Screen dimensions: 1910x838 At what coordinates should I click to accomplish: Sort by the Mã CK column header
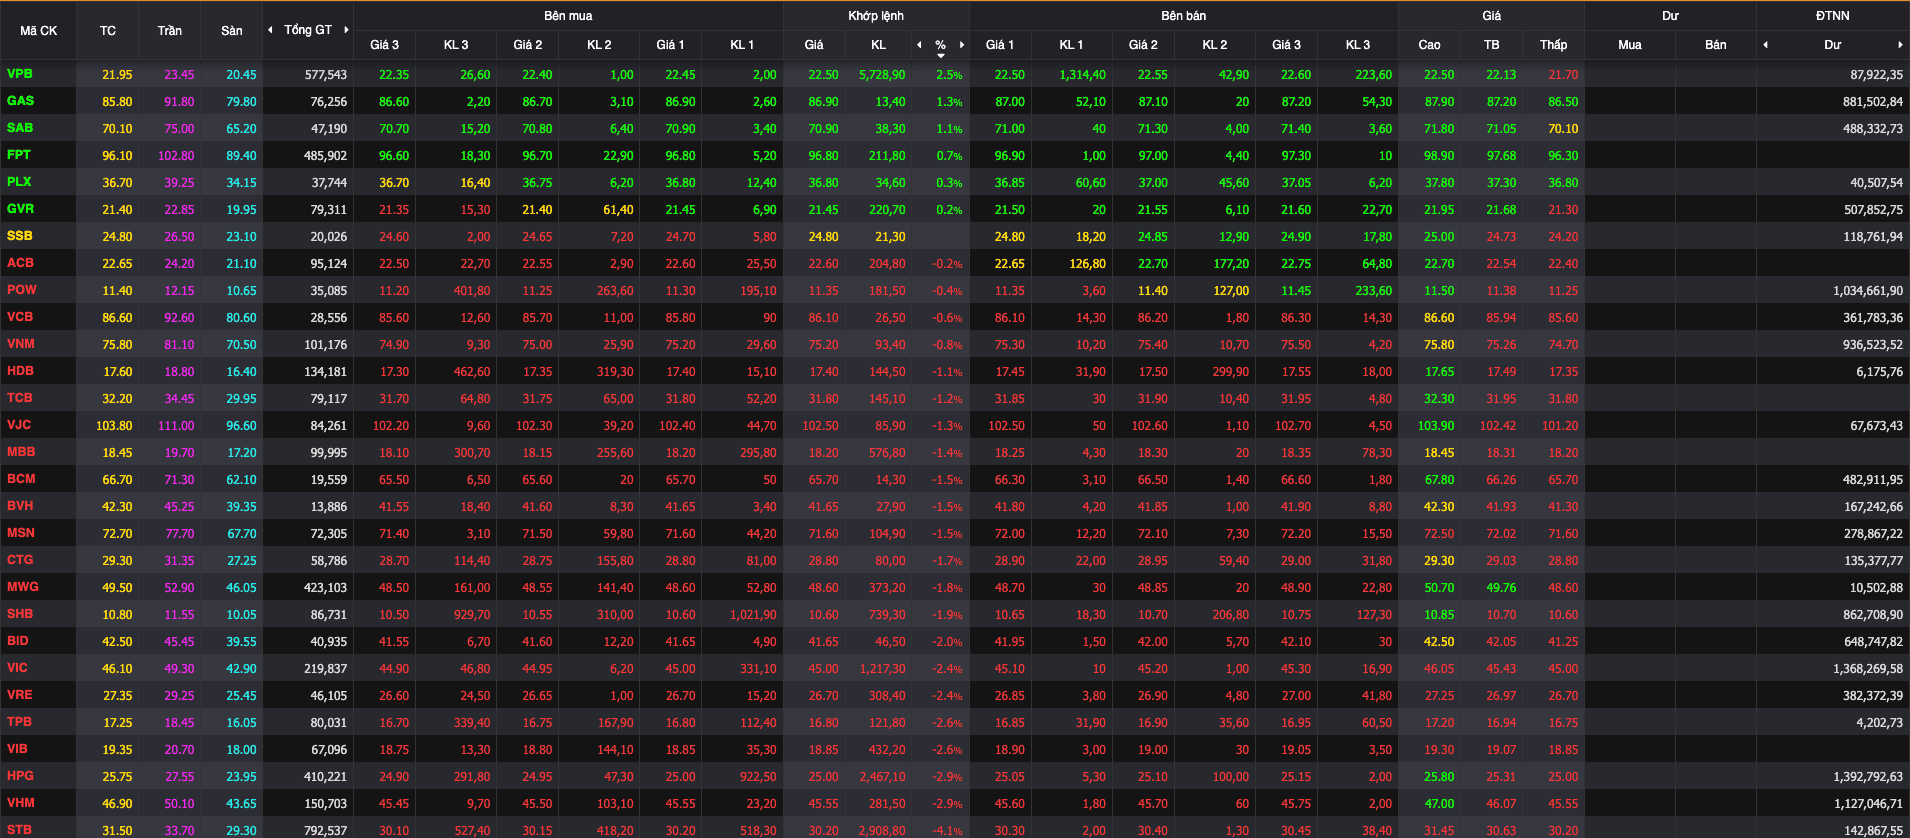coord(38,31)
